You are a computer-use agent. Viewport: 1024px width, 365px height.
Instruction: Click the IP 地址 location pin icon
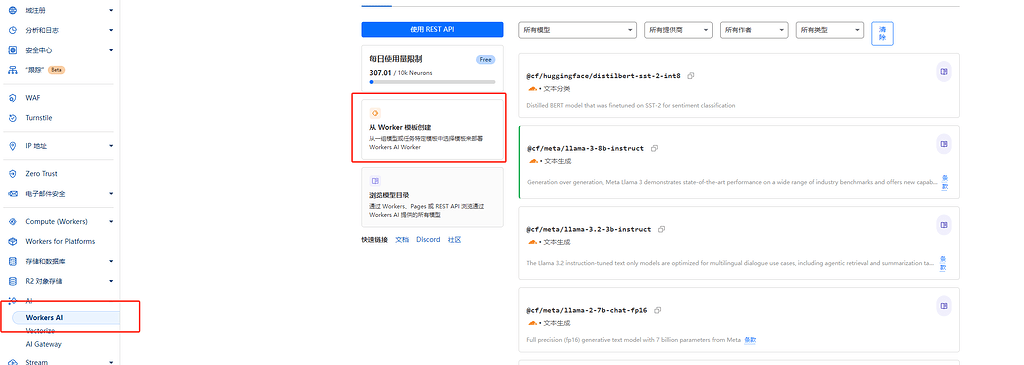click(12, 146)
